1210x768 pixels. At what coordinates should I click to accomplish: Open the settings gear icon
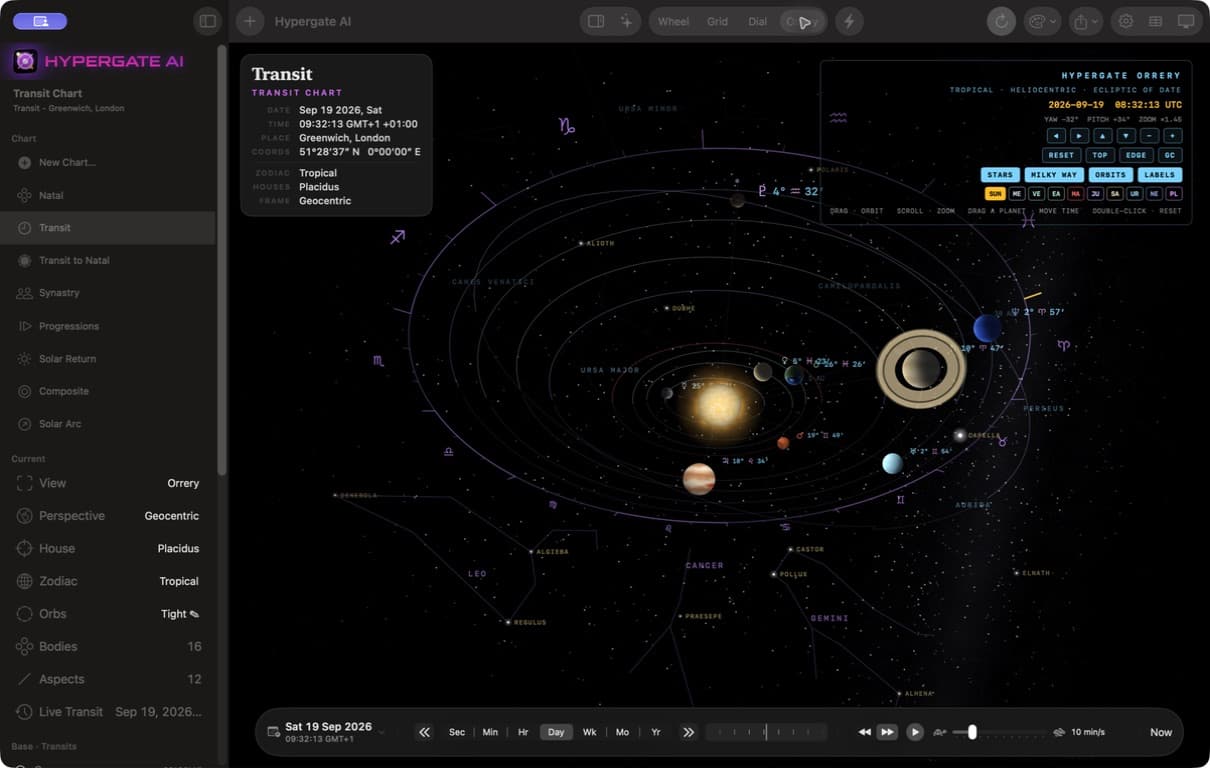click(x=1126, y=21)
